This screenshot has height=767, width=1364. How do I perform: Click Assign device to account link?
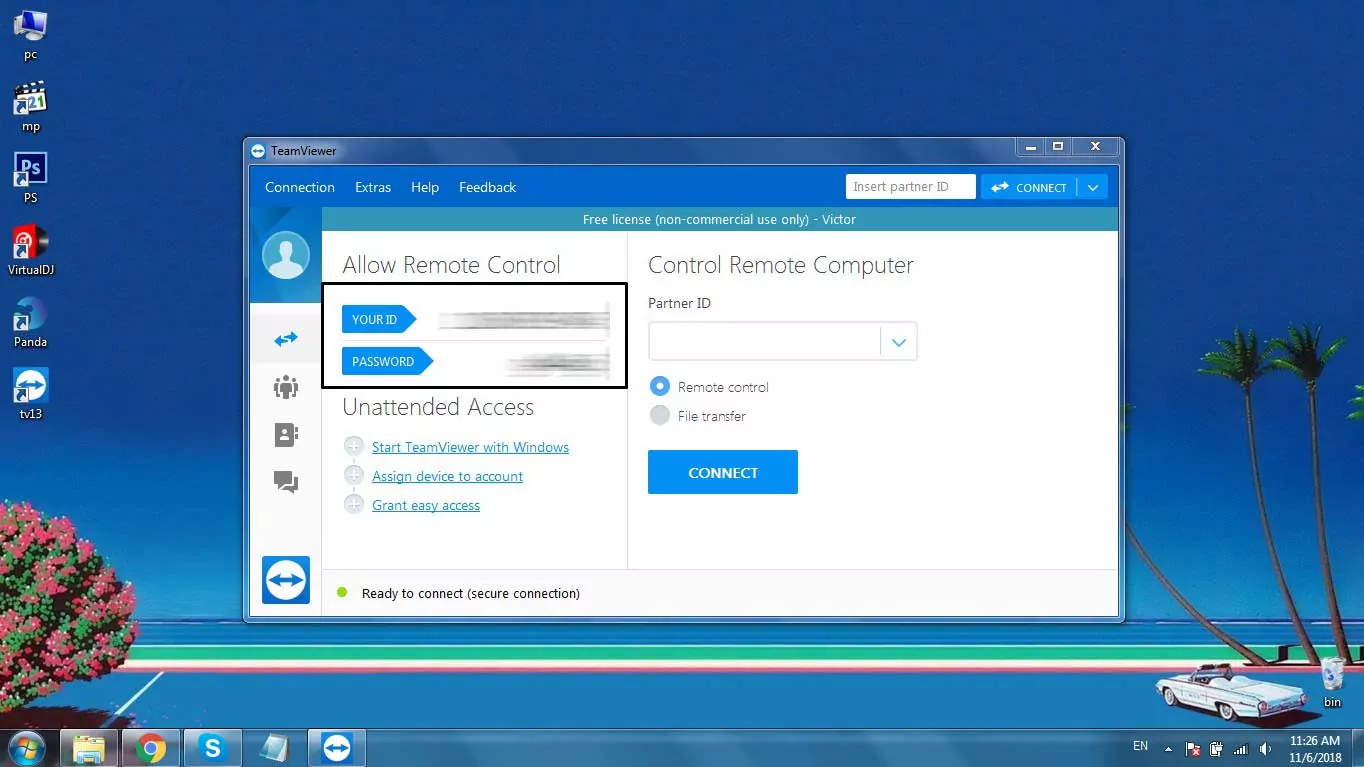coord(447,476)
